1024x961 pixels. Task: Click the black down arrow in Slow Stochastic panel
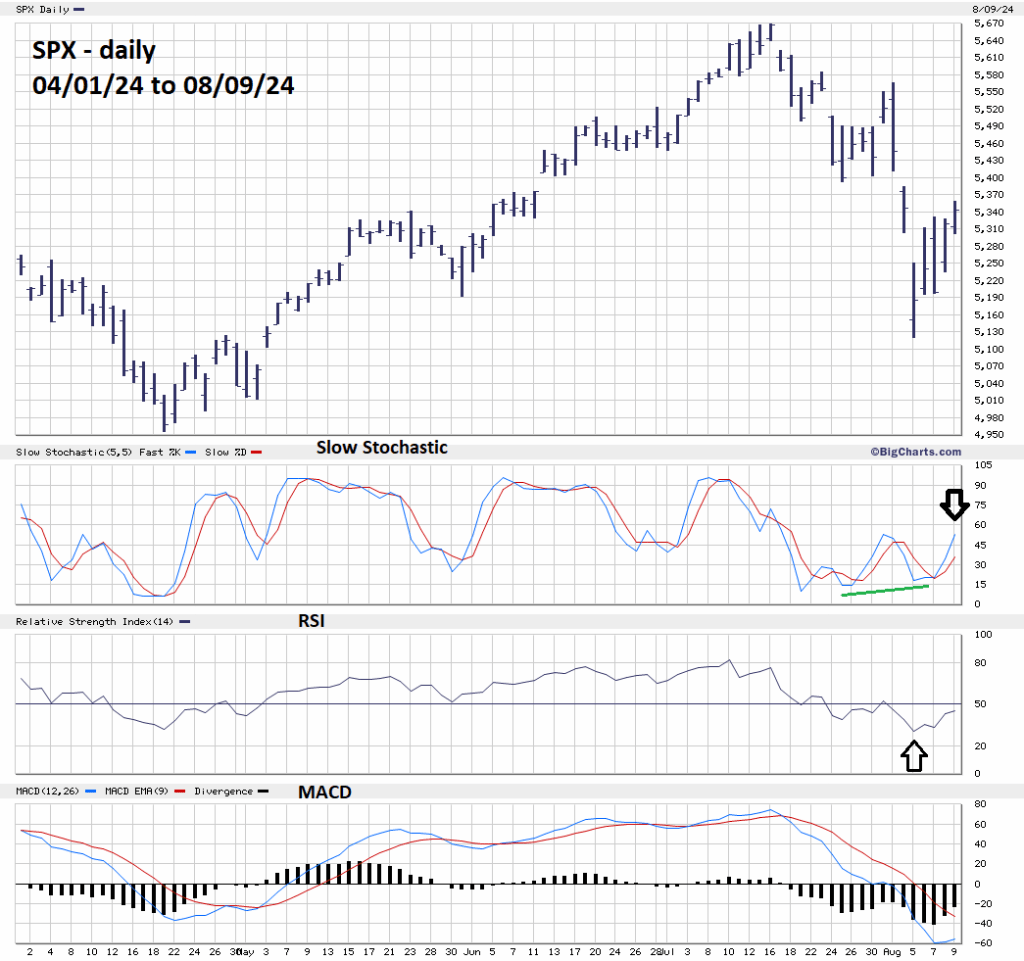coord(953,504)
